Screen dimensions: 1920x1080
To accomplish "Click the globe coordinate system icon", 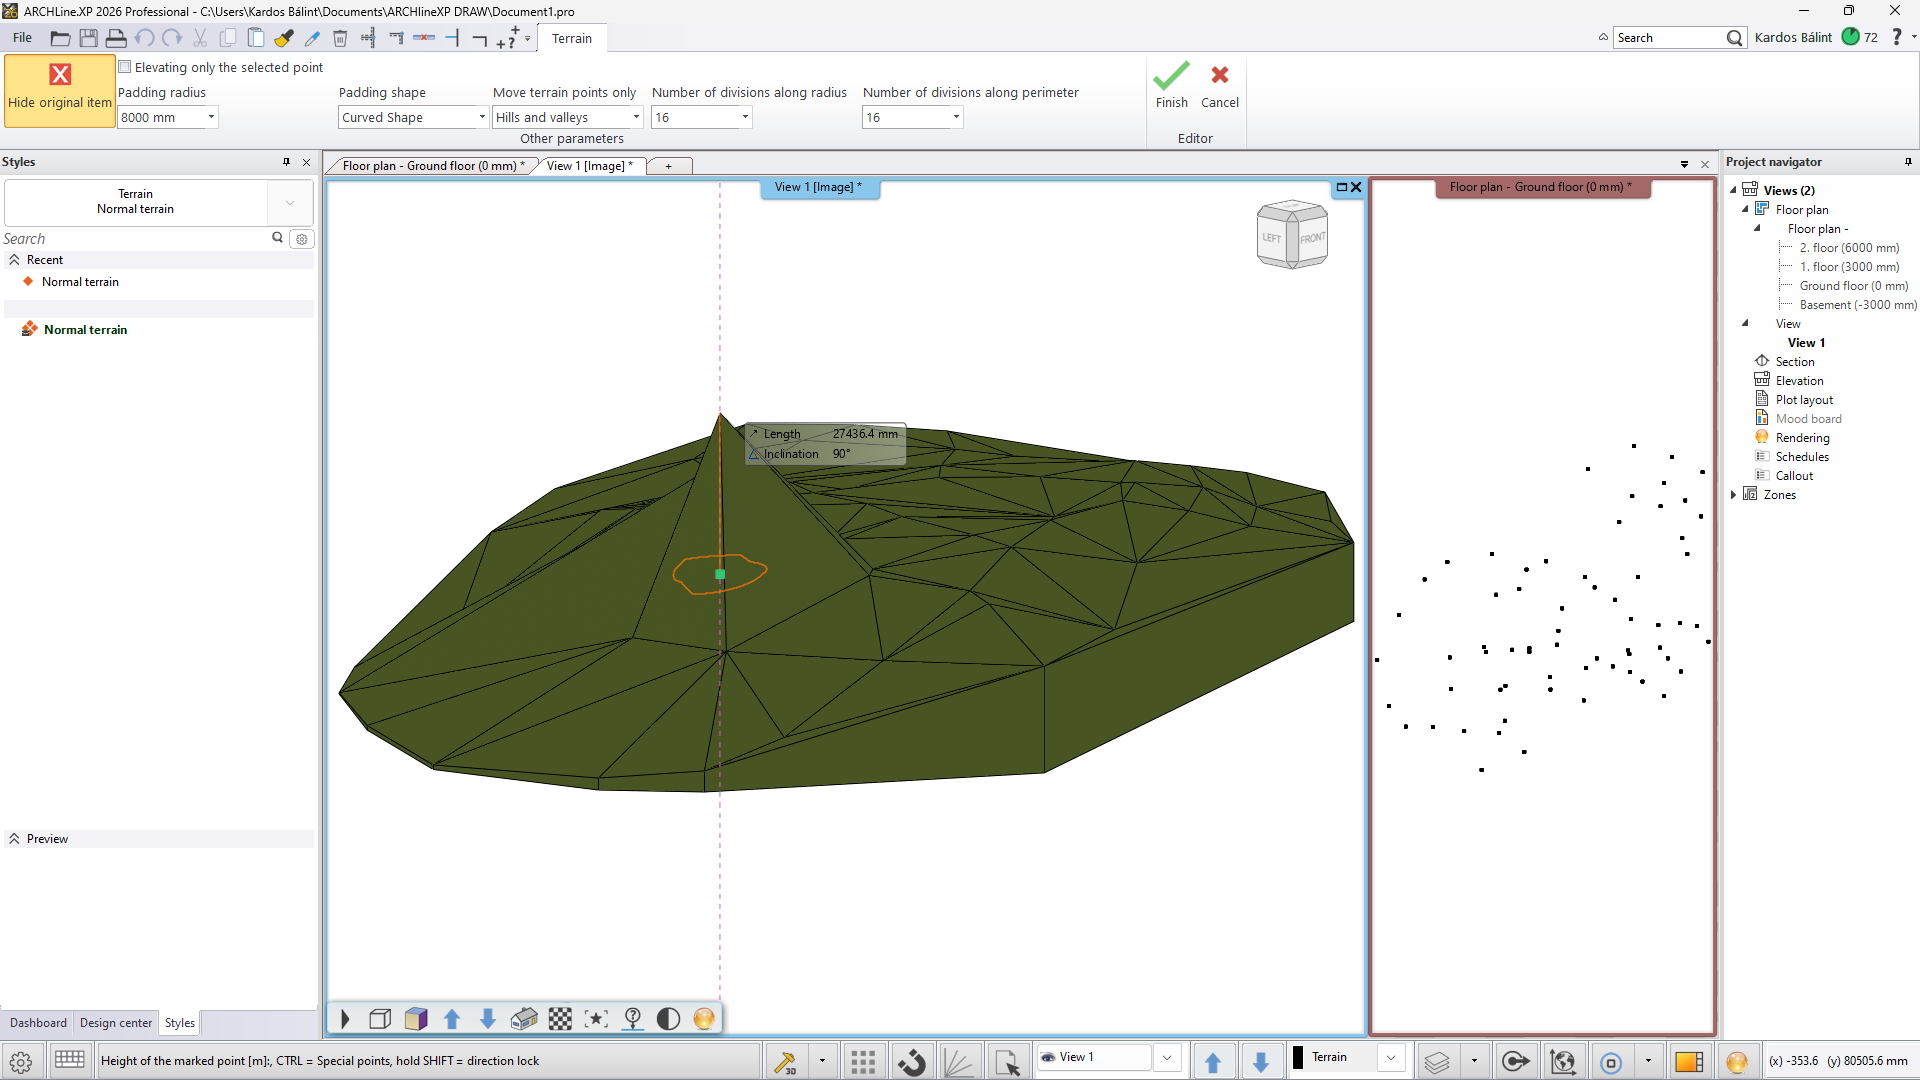I will 1562,1061.
